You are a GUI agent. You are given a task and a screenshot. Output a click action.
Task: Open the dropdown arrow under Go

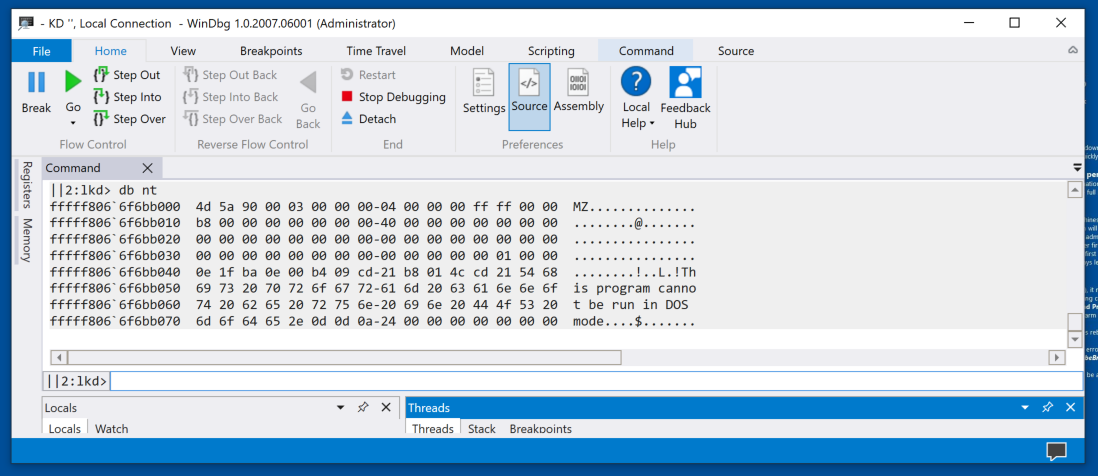(x=73, y=123)
